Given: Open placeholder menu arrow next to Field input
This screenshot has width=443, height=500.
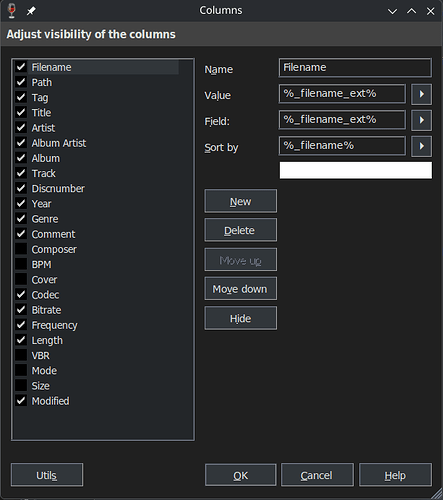Looking at the screenshot, I should tap(421, 120).
